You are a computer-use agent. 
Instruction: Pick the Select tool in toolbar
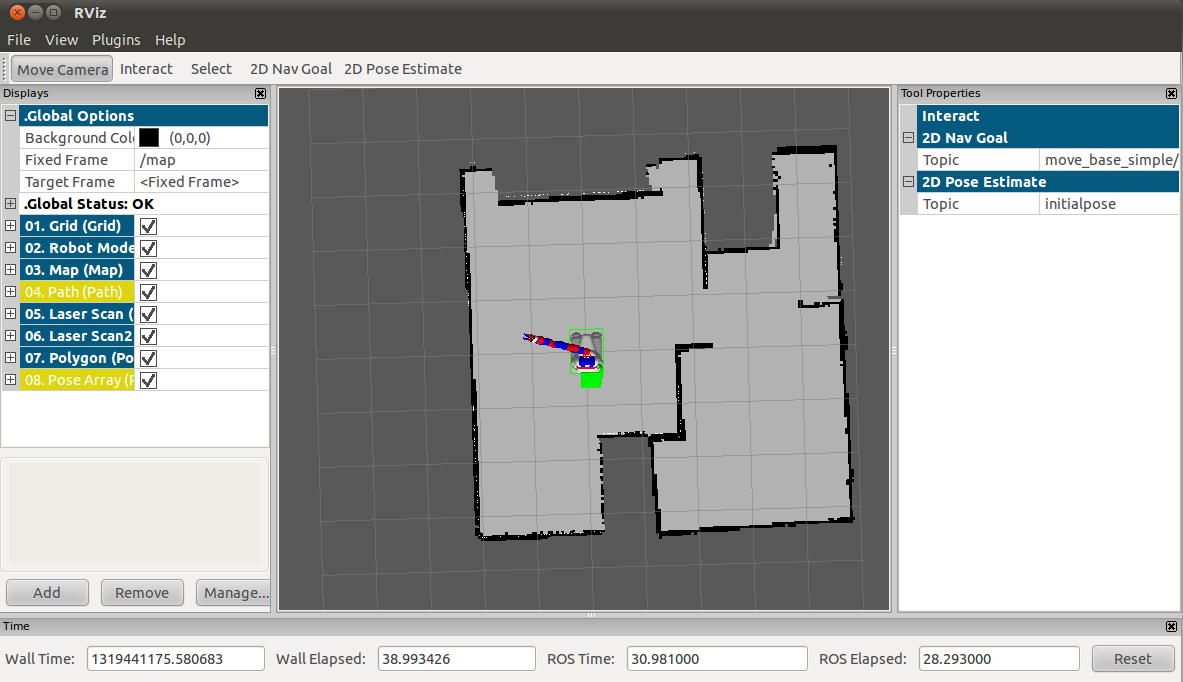coord(211,69)
